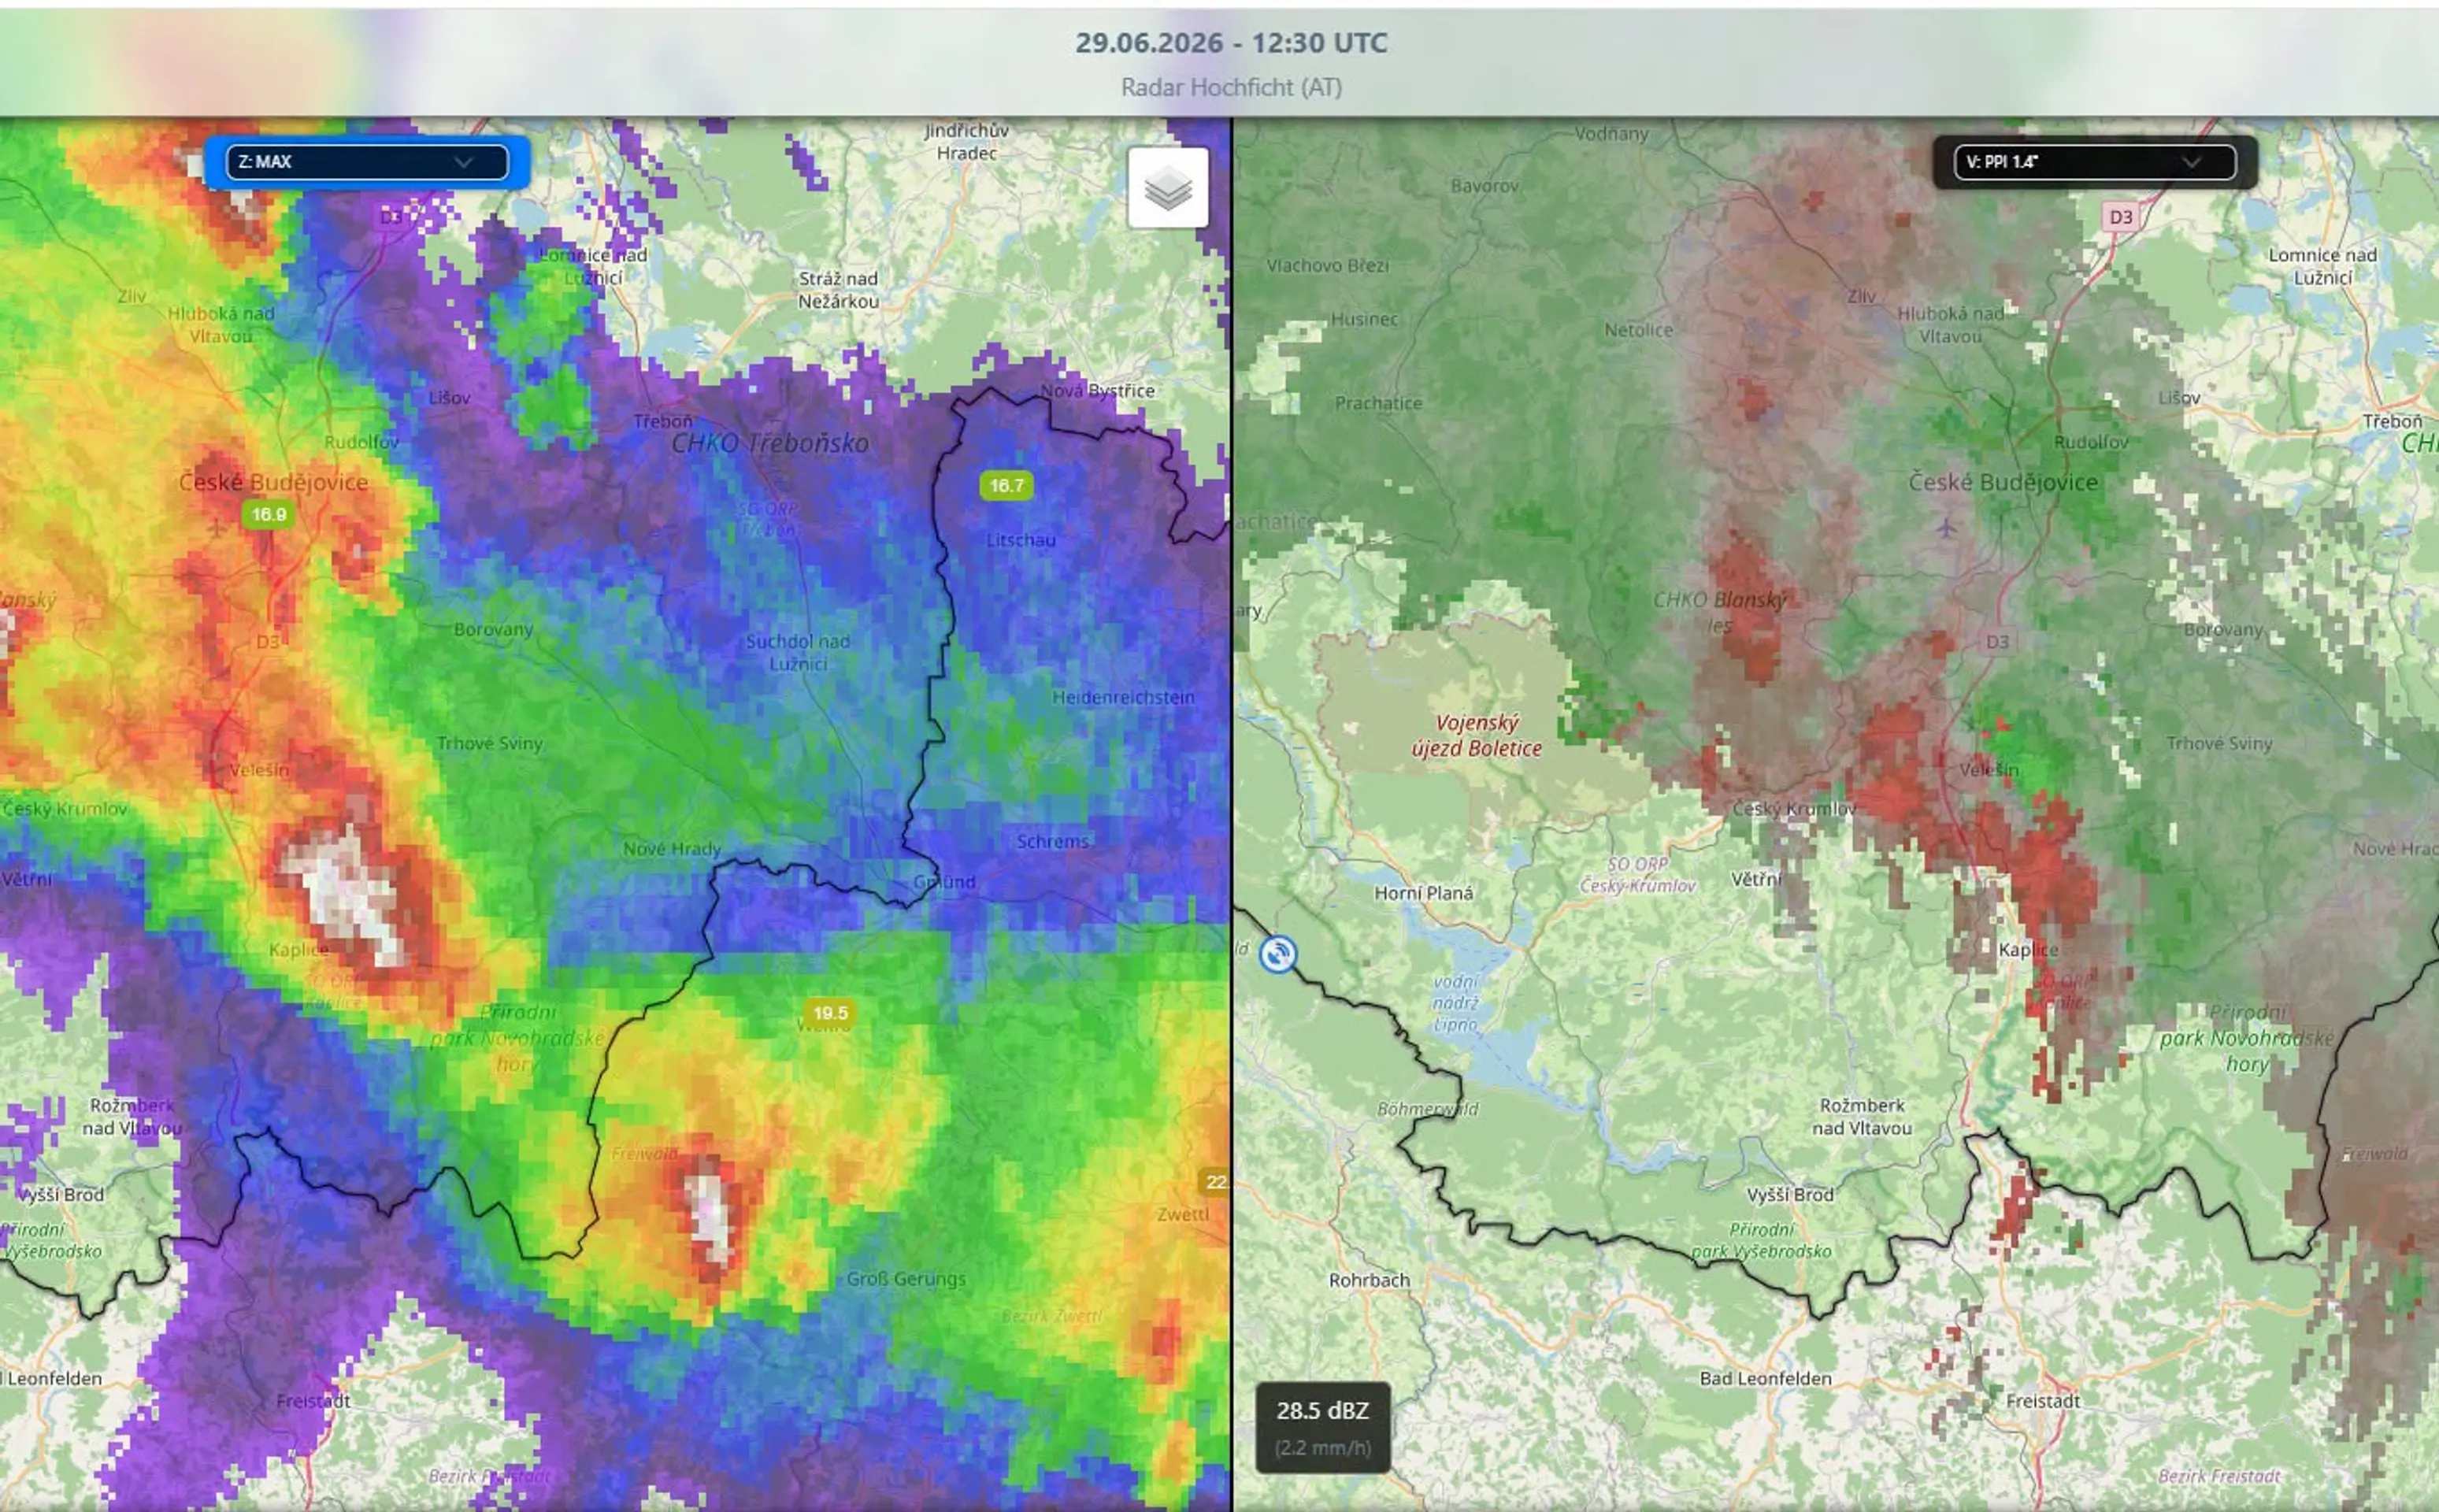Click the Heidenreichstein town label
Screen dimensions: 2439x1512
(1123, 697)
